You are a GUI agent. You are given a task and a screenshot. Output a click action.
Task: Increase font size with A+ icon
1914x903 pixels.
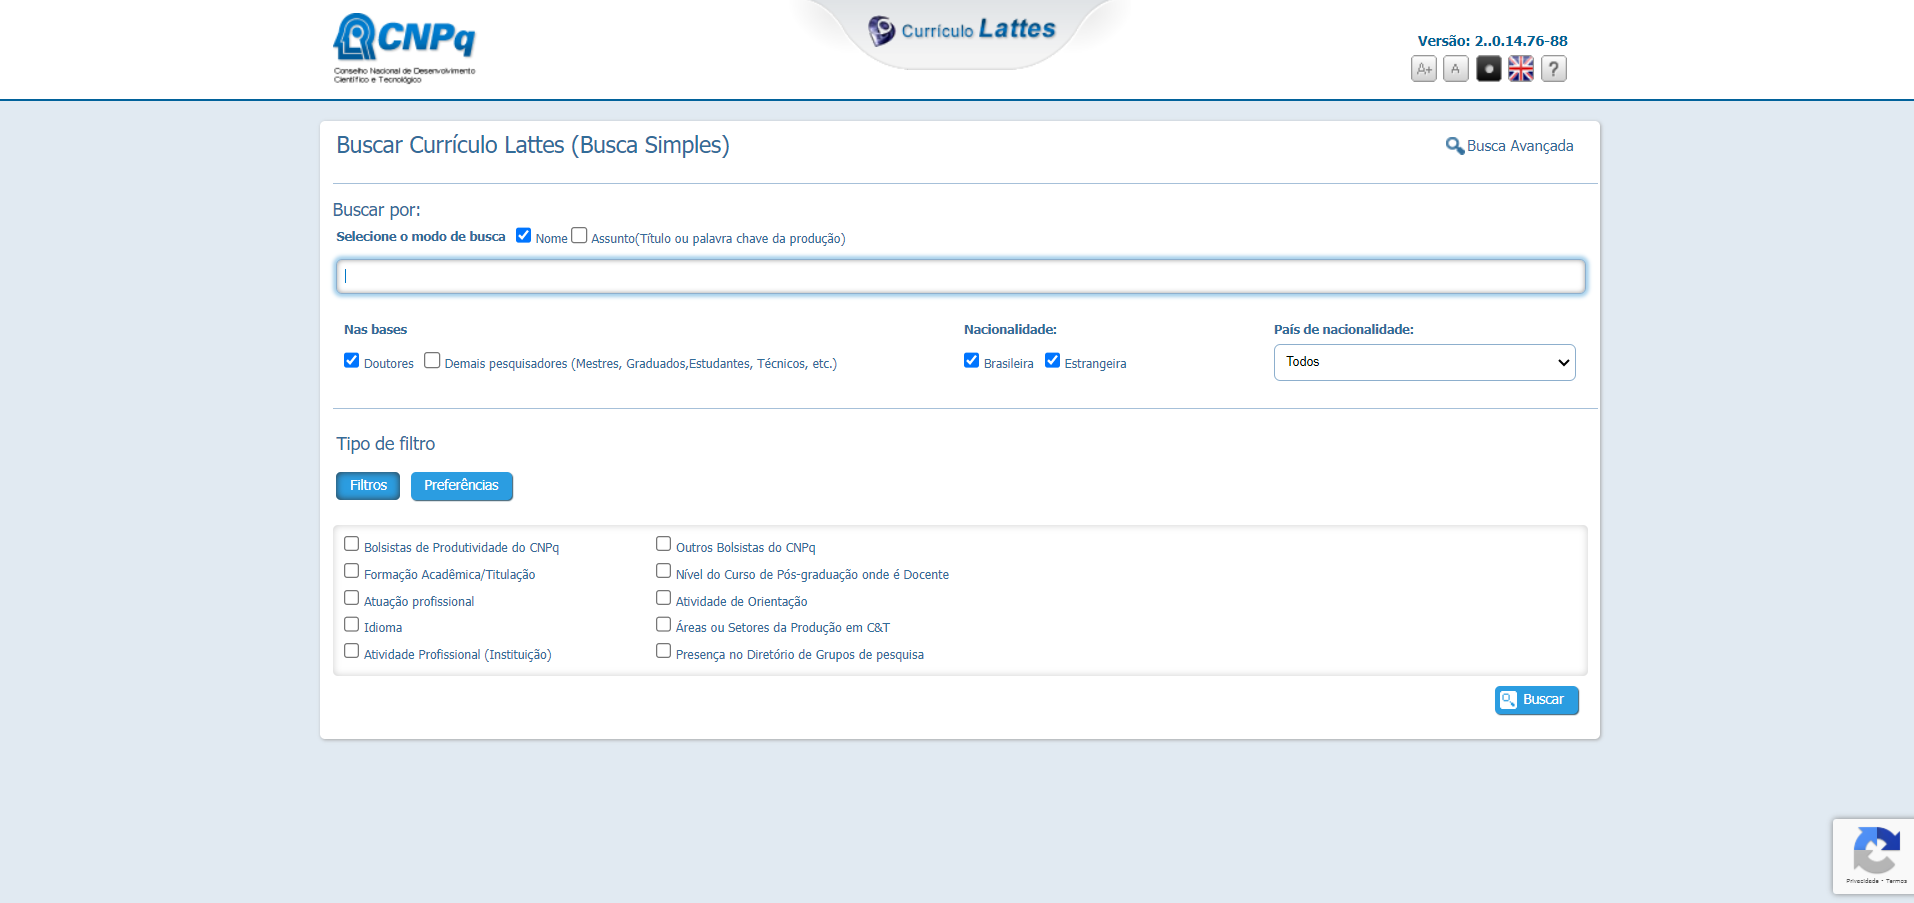pyautogui.click(x=1423, y=69)
